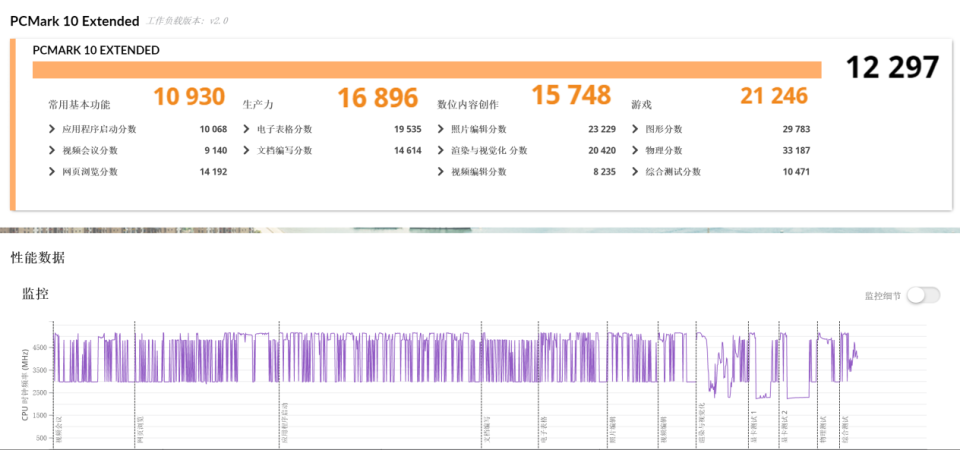The width and height of the screenshot is (960, 450).
Task: Select the 视频会议 marker in chart
Action: [x=59, y=429]
